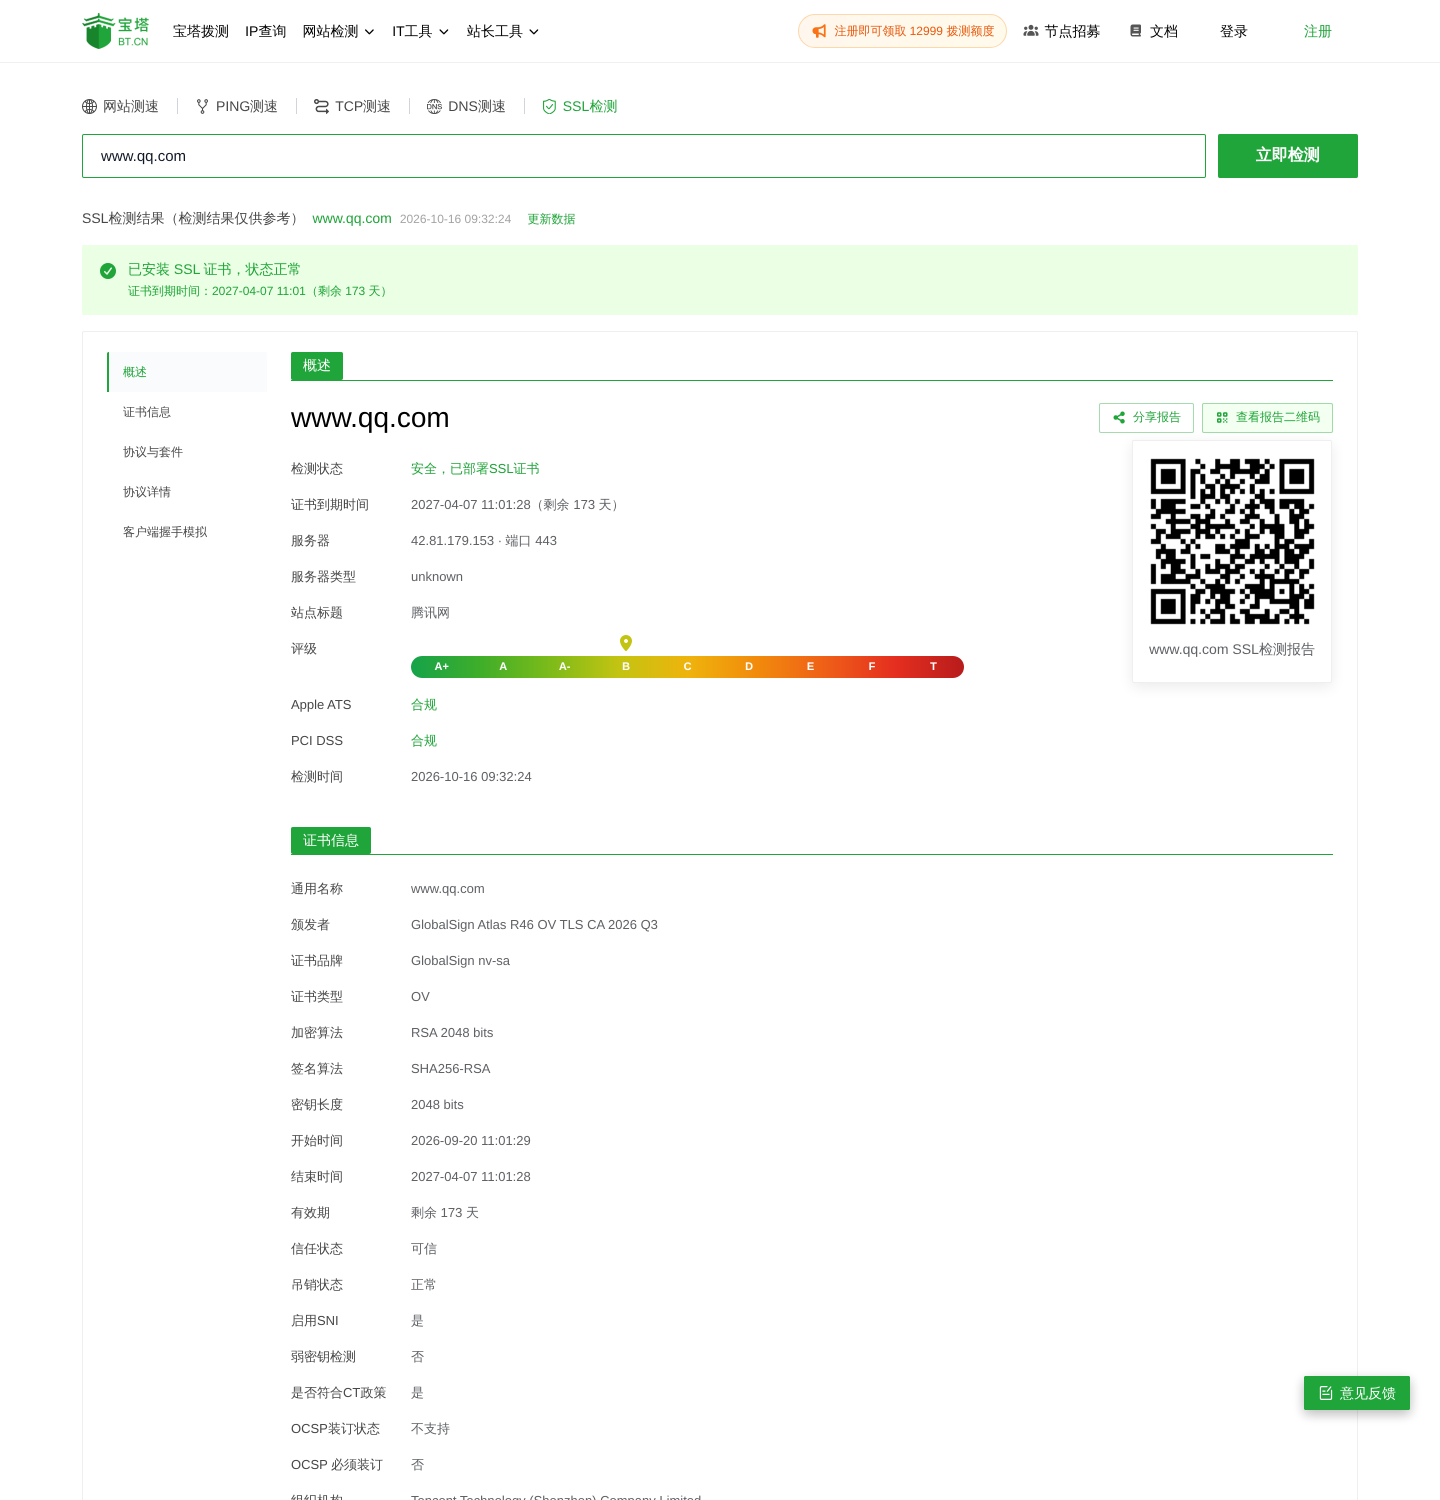Image resolution: width=1440 pixels, height=1500 pixels.
Task: Click the megaphone icon in the registration banner
Action: (819, 31)
